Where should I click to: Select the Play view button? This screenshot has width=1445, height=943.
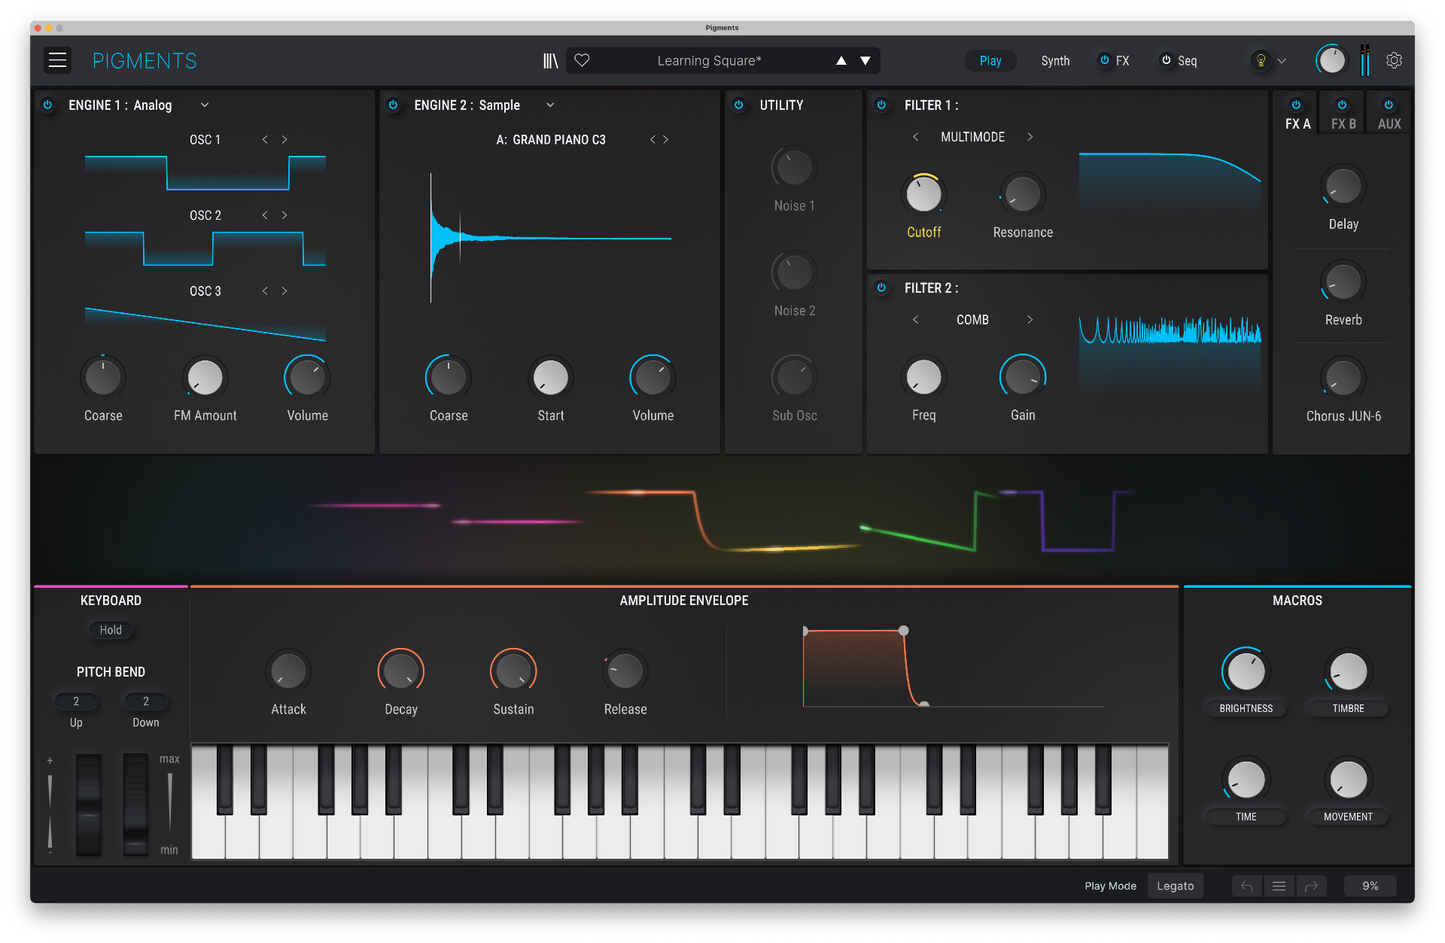click(990, 60)
